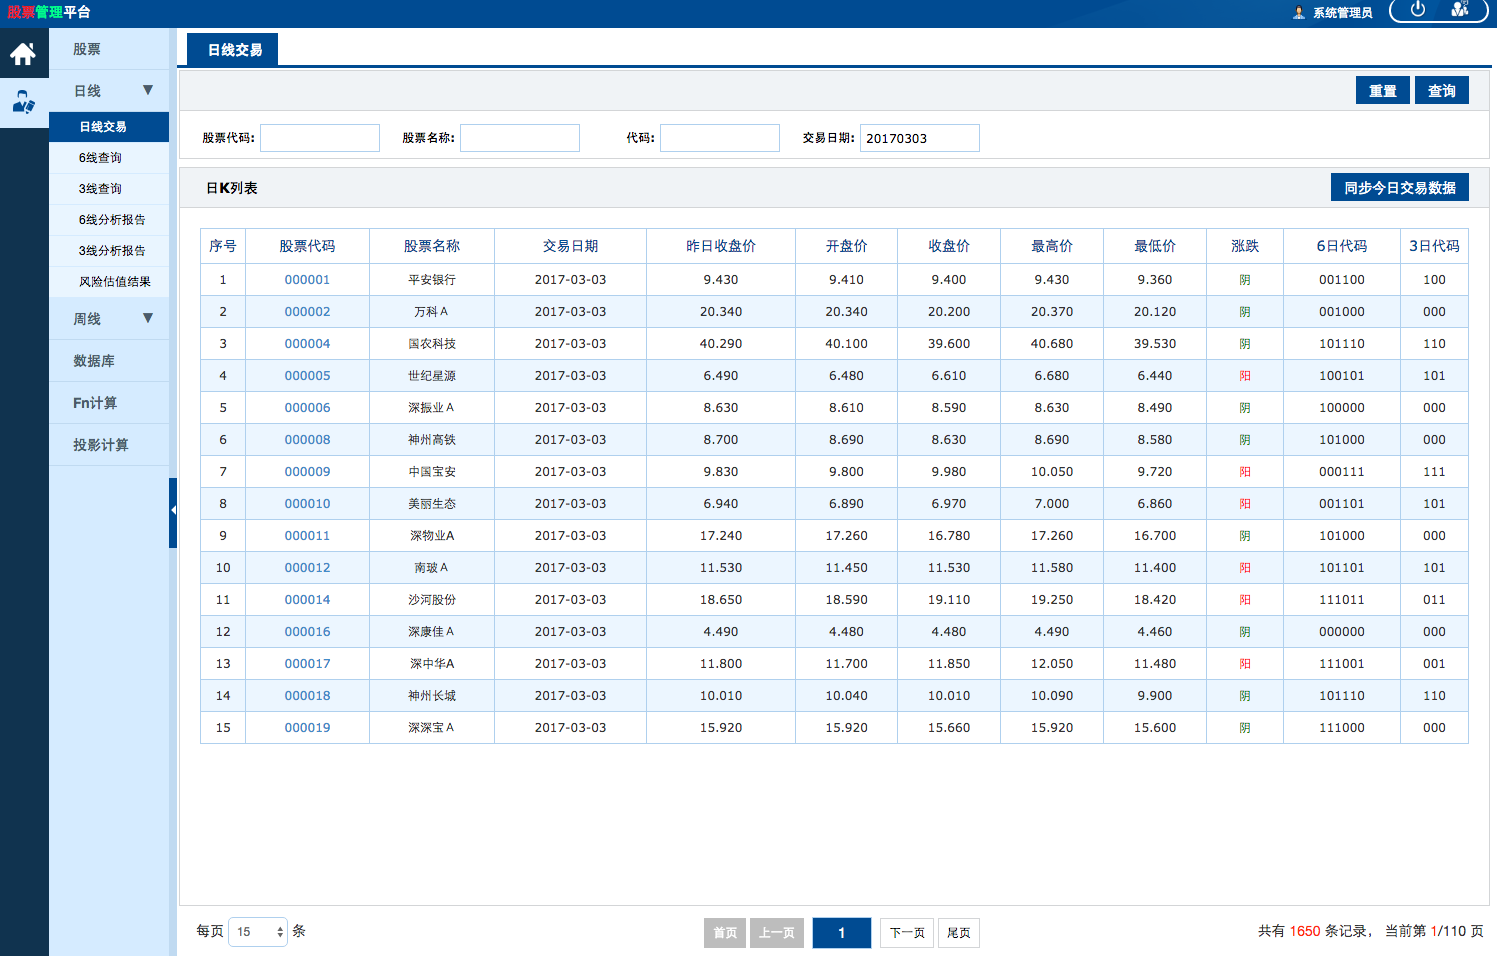Select the 日线交易 tab
Image resolution: width=1497 pixels, height=956 pixels.
click(x=234, y=50)
